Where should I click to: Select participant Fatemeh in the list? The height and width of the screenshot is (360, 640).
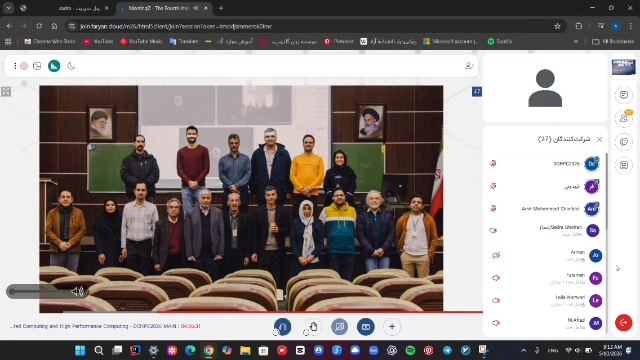click(x=546, y=278)
